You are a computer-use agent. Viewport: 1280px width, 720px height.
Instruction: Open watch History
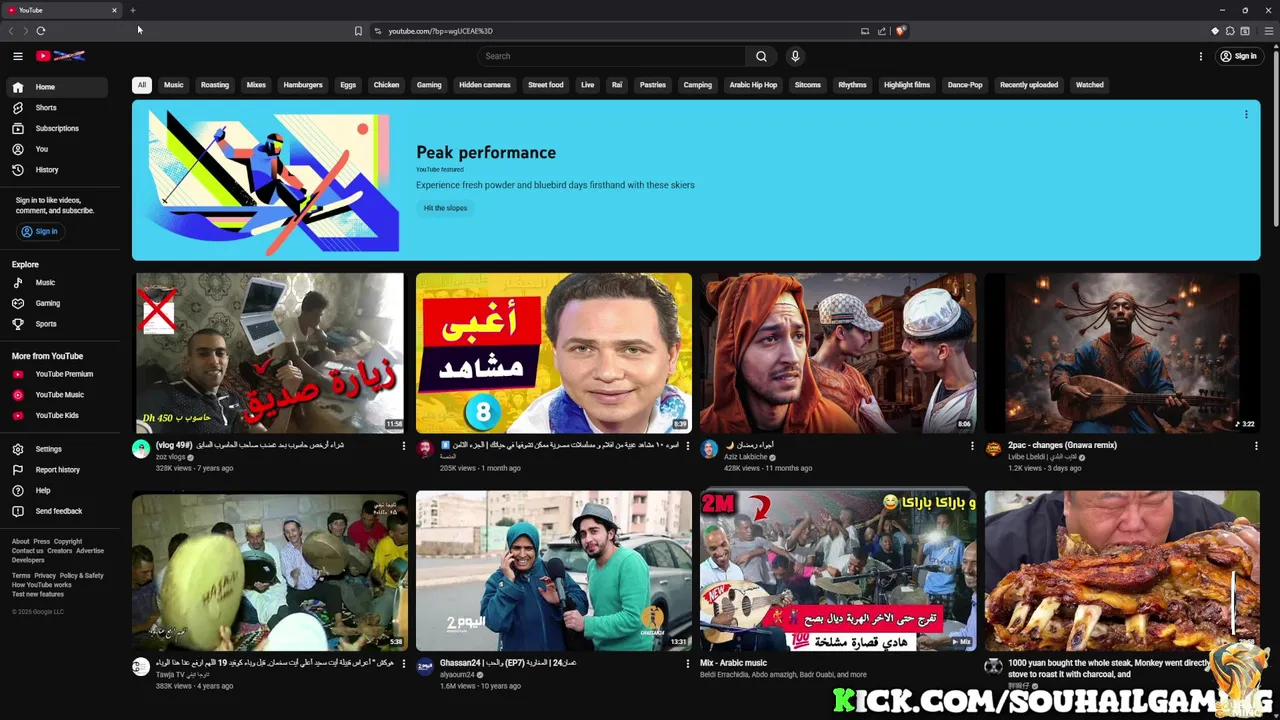56,170
